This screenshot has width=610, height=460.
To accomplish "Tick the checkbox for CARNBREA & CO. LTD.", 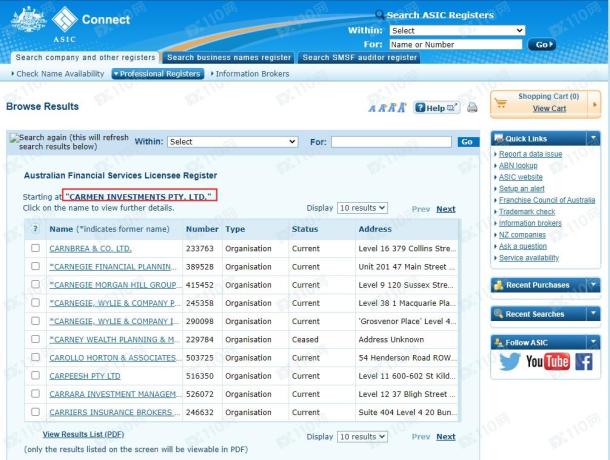I will click(x=35, y=248).
